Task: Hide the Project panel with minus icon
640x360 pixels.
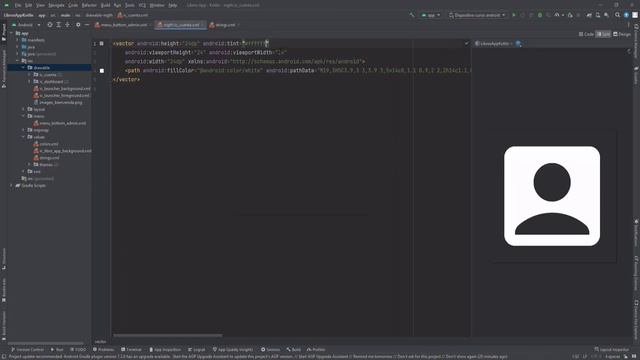Action: [87, 25]
